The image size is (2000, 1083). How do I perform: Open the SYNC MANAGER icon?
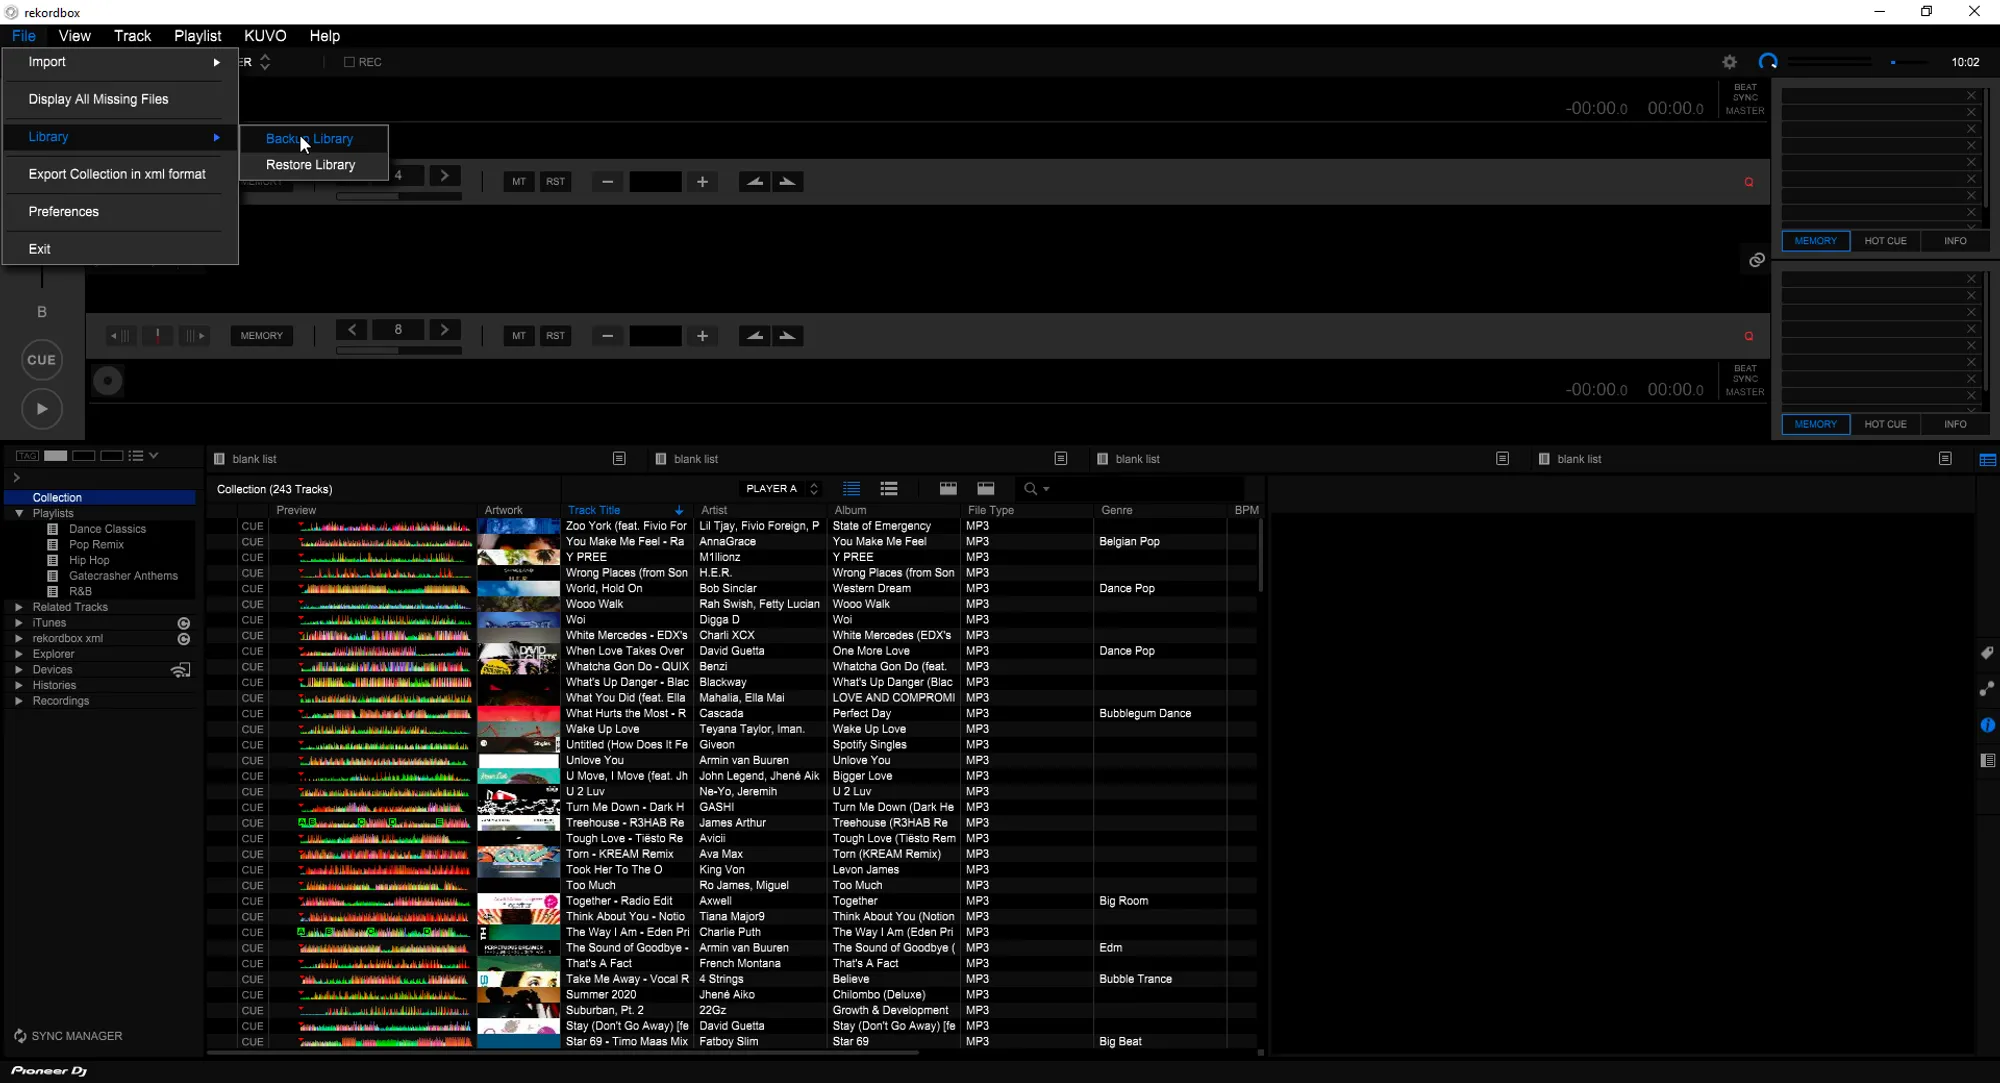pos(20,1036)
